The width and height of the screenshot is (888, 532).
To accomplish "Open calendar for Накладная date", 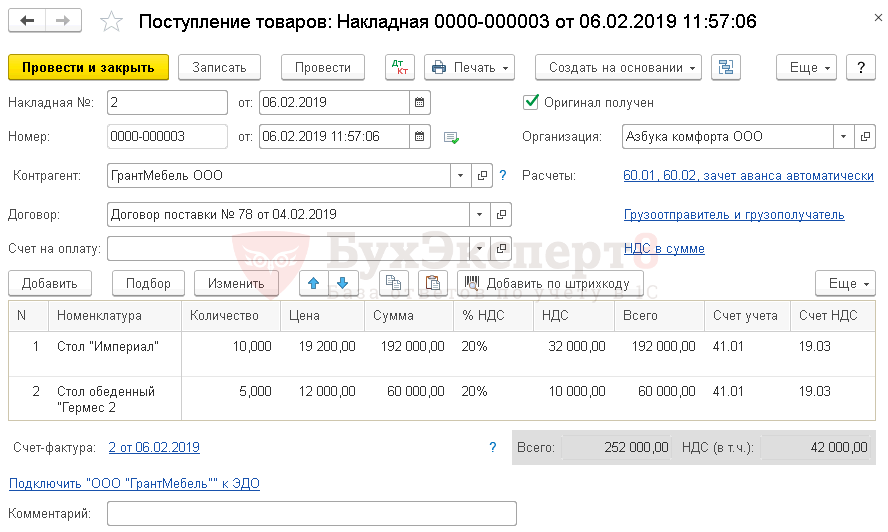I will tap(420, 103).
